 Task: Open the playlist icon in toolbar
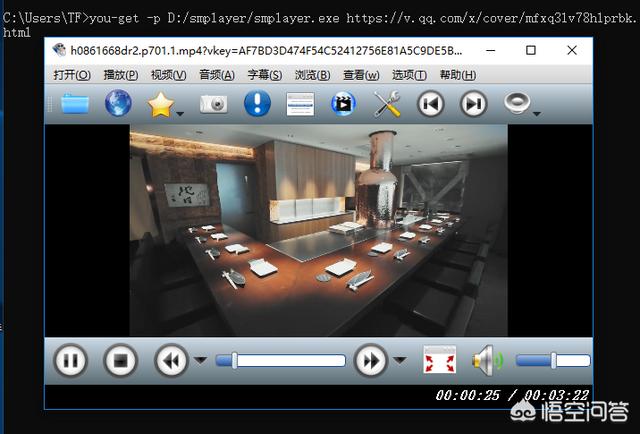tap(300, 104)
